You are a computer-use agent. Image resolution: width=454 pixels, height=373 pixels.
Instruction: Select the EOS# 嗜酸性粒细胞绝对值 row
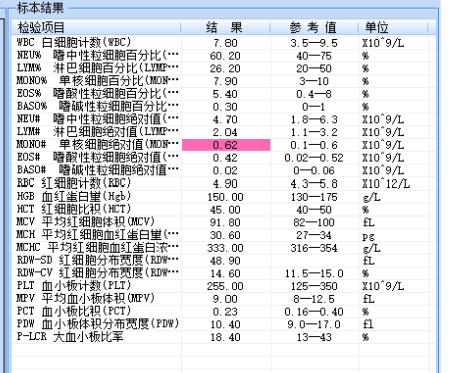coord(224,158)
